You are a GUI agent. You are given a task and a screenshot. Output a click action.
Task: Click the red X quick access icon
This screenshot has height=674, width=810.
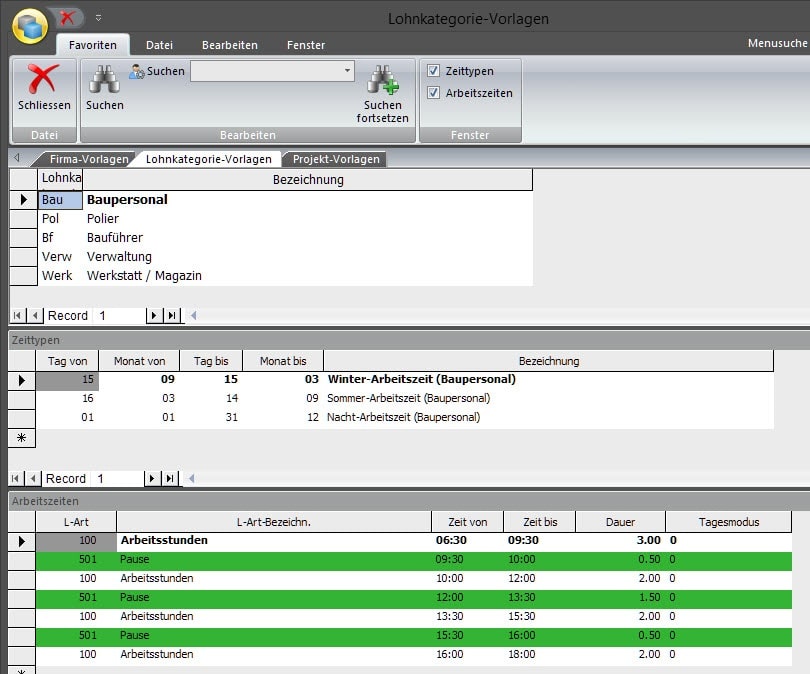click(x=67, y=18)
